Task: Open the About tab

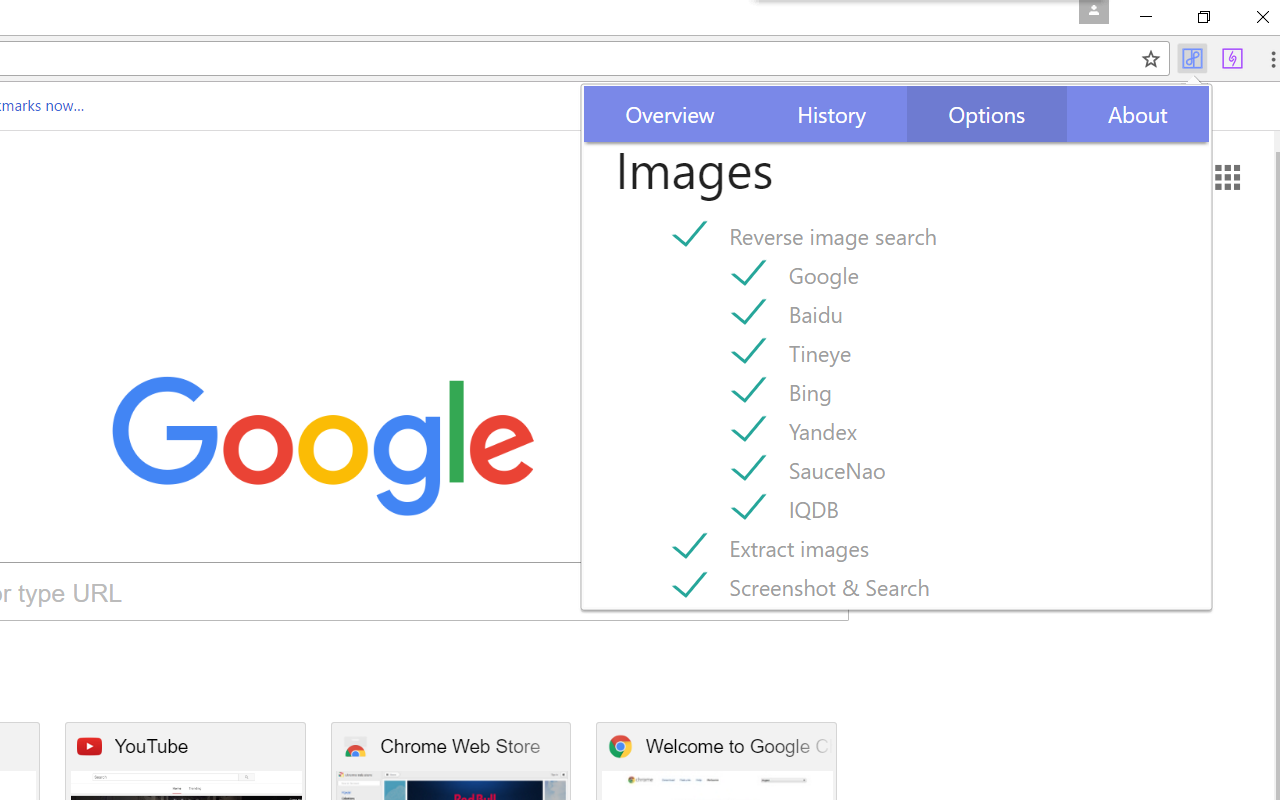Action: click(1137, 114)
